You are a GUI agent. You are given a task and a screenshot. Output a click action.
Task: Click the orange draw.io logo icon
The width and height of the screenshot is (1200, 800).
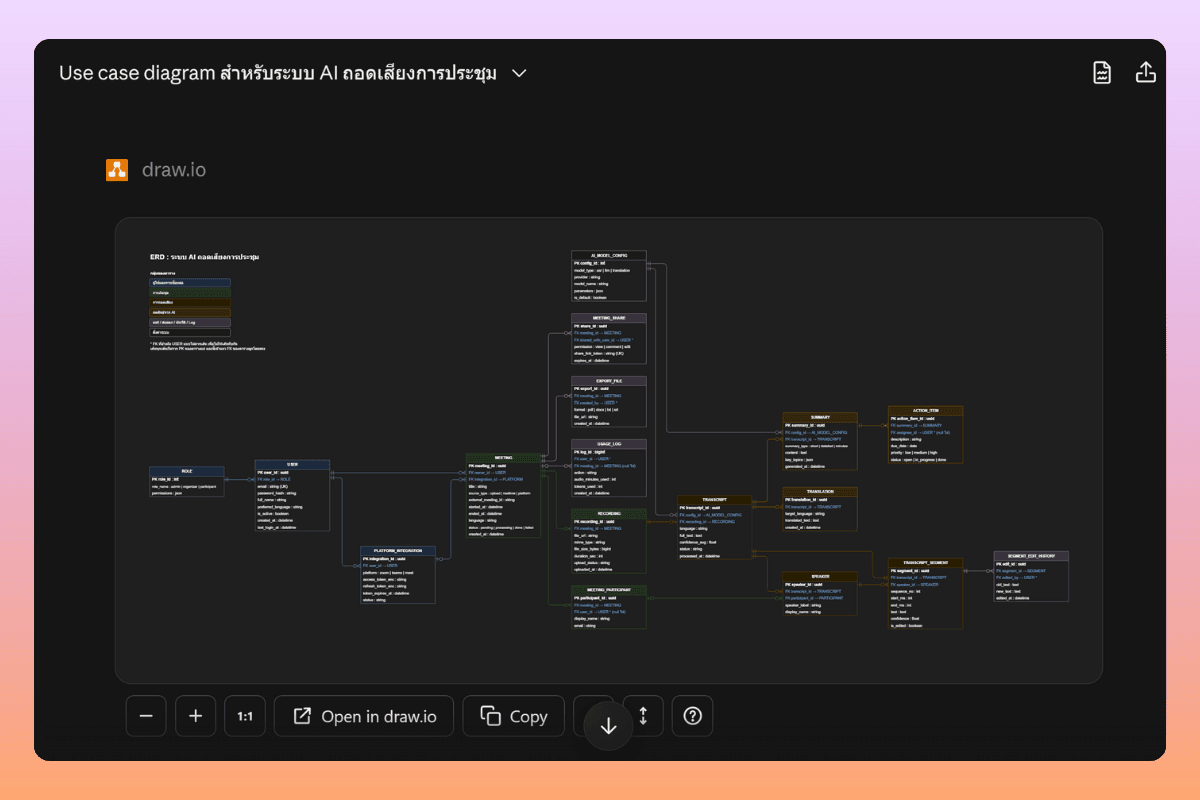point(117,170)
